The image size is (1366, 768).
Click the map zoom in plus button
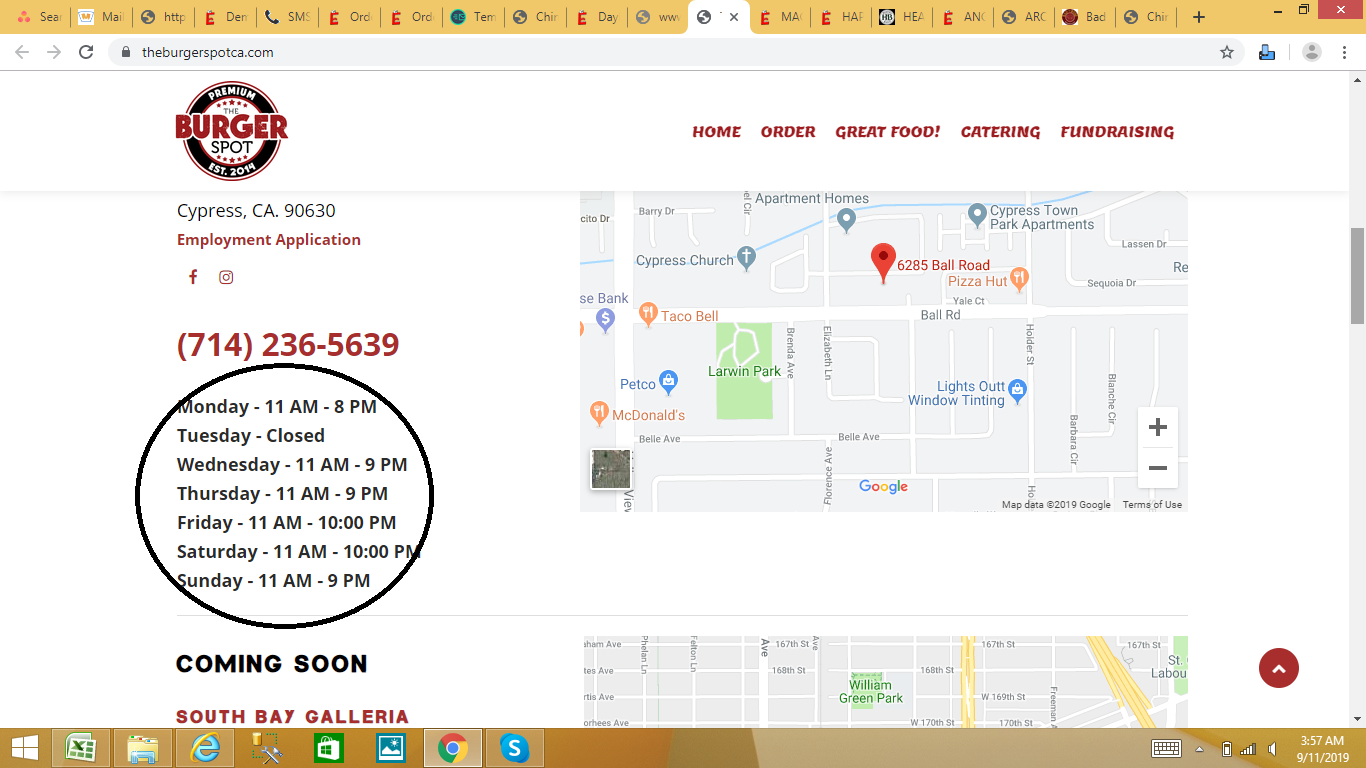point(1157,428)
